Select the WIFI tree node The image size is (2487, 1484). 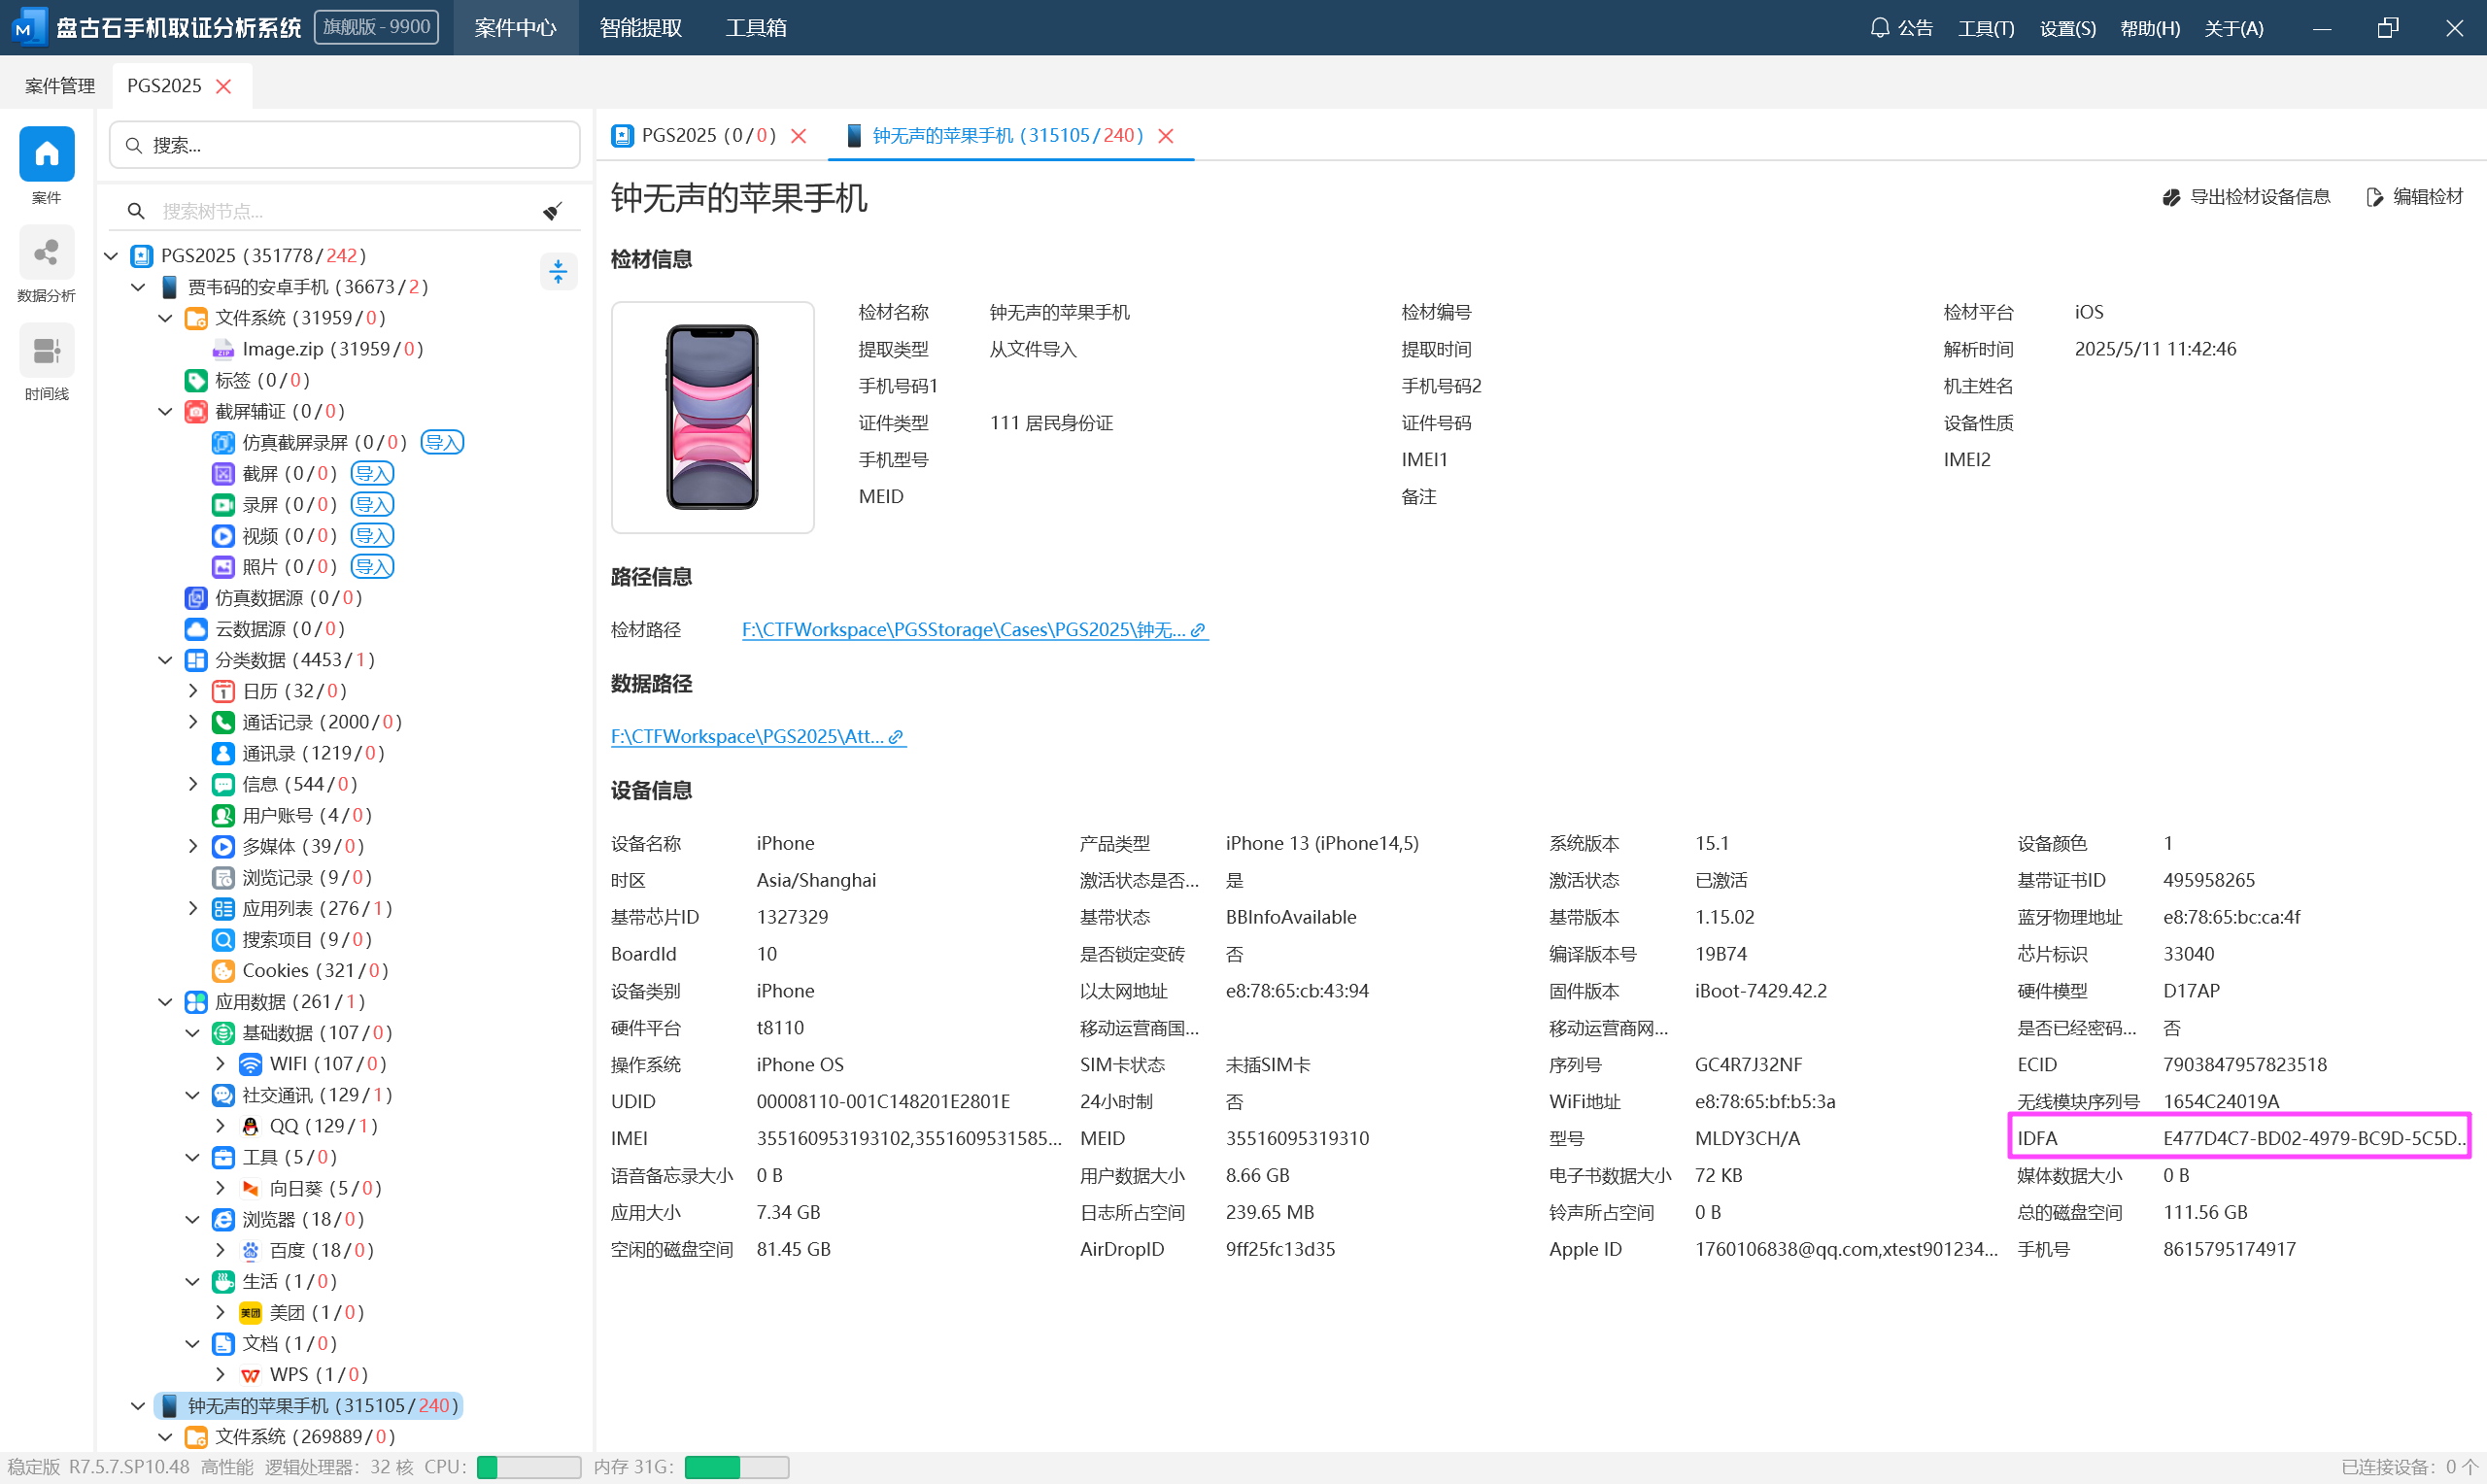pos(313,1064)
